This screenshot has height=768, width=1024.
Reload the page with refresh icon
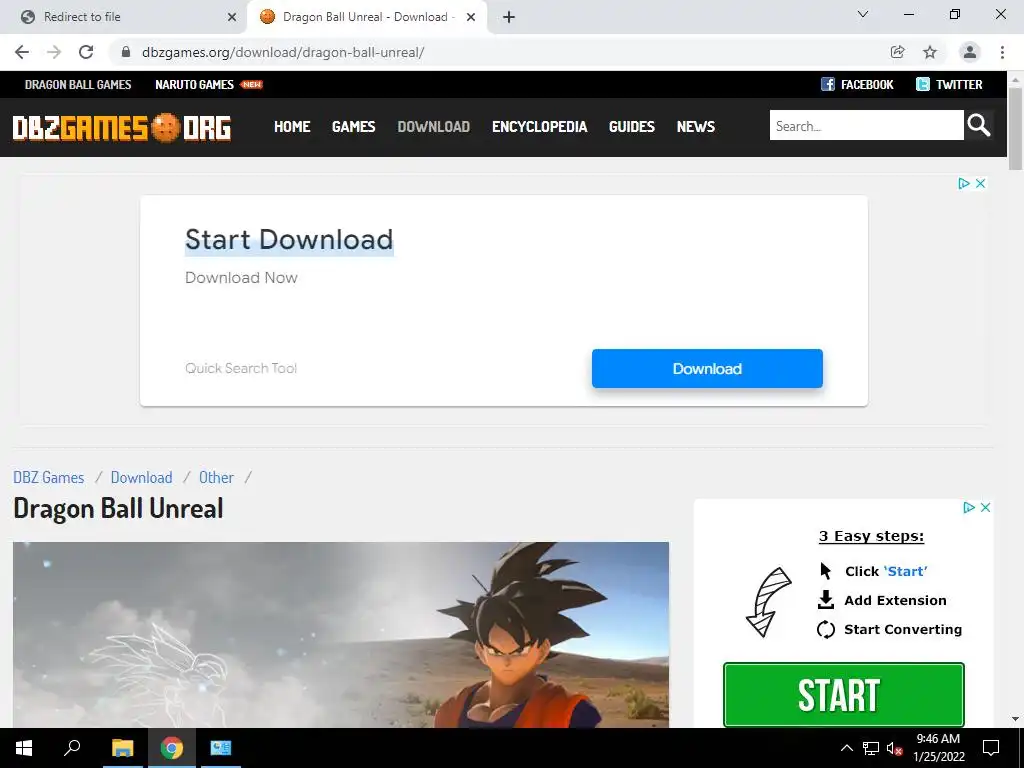[x=86, y=52]
